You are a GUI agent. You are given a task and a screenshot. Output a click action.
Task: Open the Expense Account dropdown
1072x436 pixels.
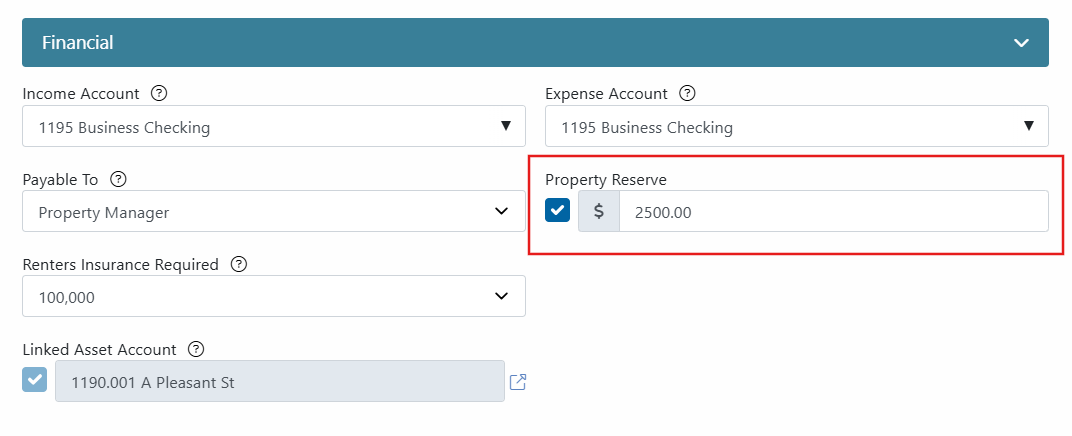tap(796, 127)
